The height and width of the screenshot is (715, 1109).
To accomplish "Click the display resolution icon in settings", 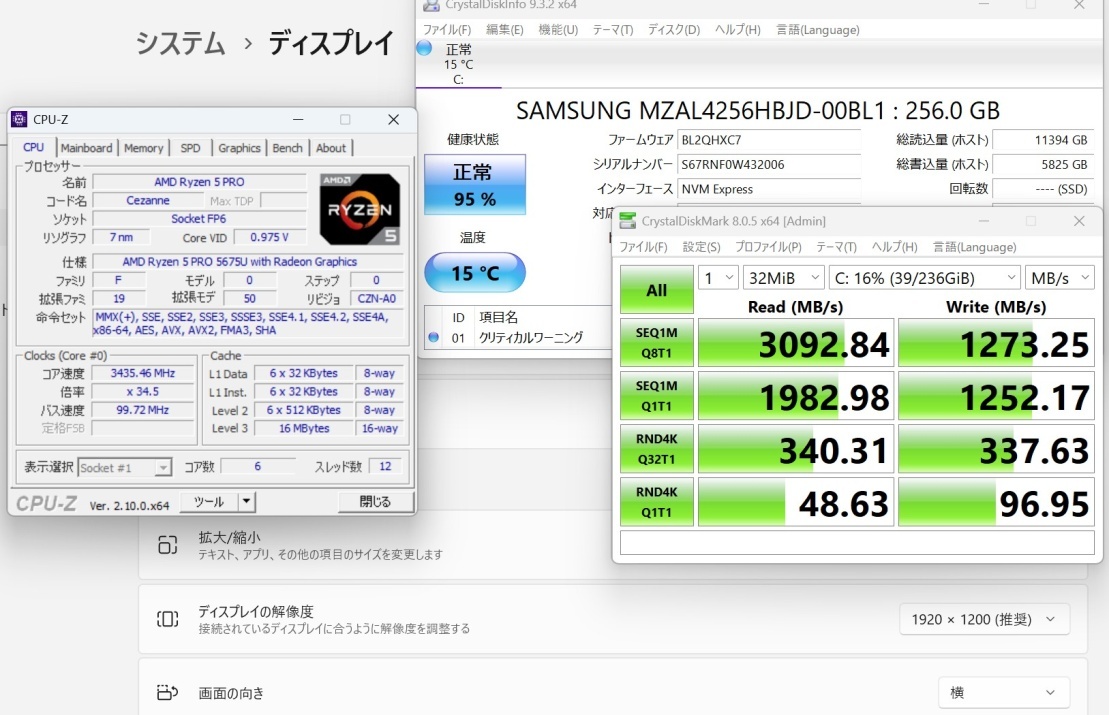I will tap(168, 620).
